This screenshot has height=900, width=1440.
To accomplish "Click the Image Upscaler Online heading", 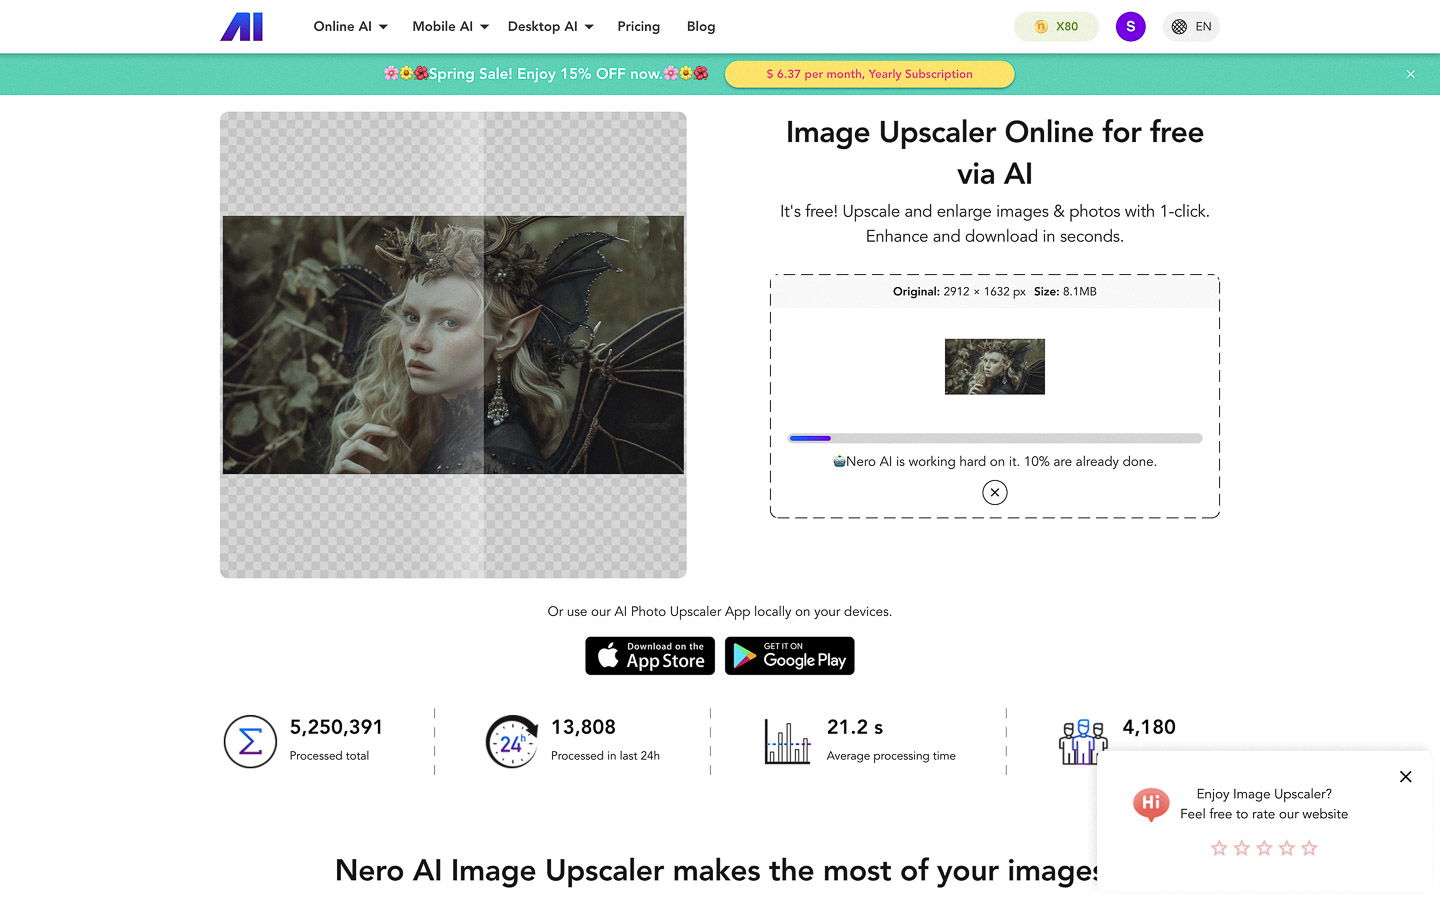I will [x=995, y=152].
